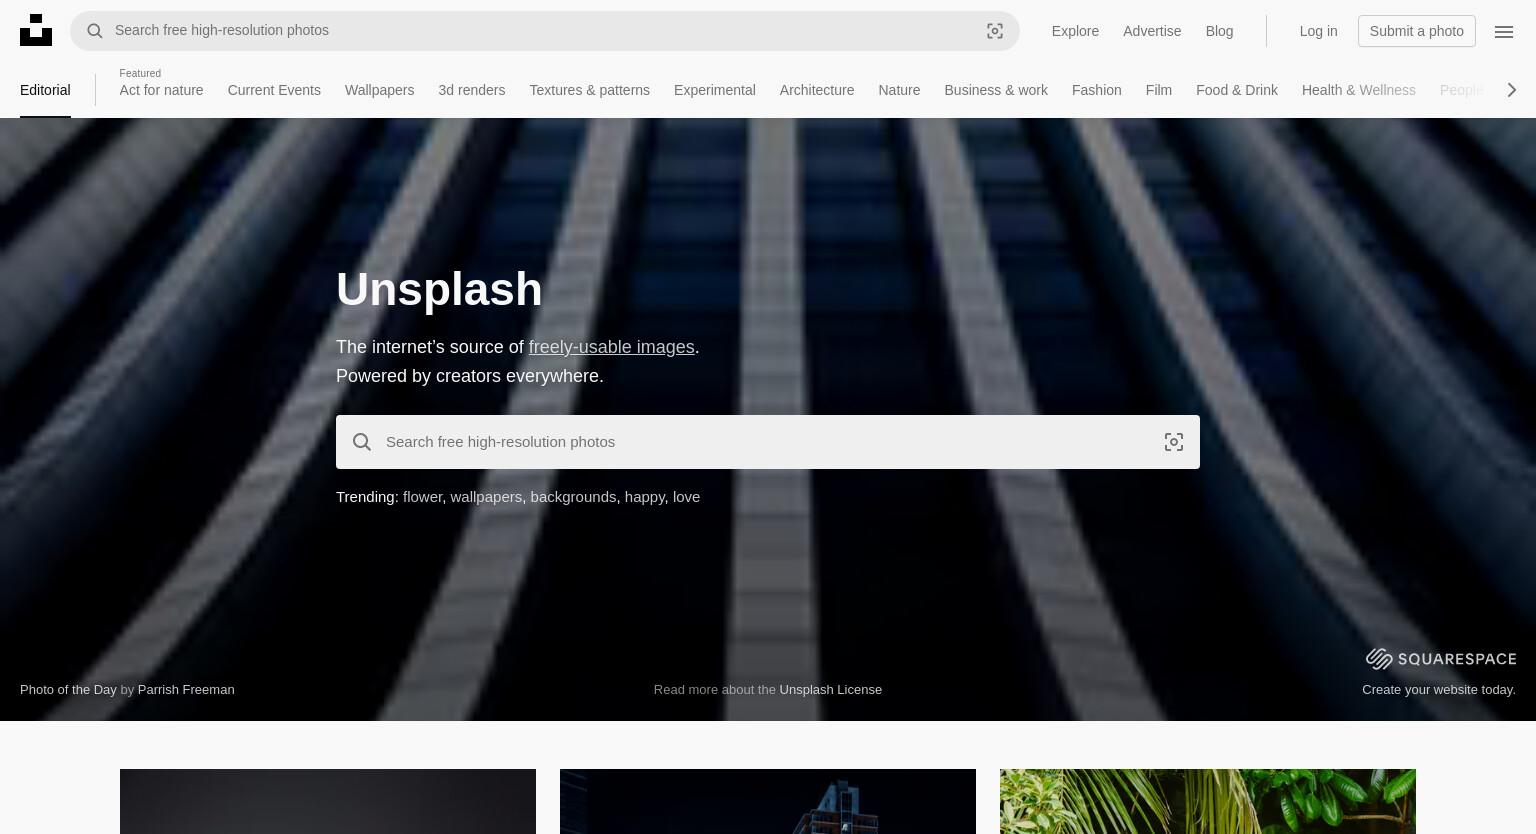Select trending term wallpapers

pos(486,497)
